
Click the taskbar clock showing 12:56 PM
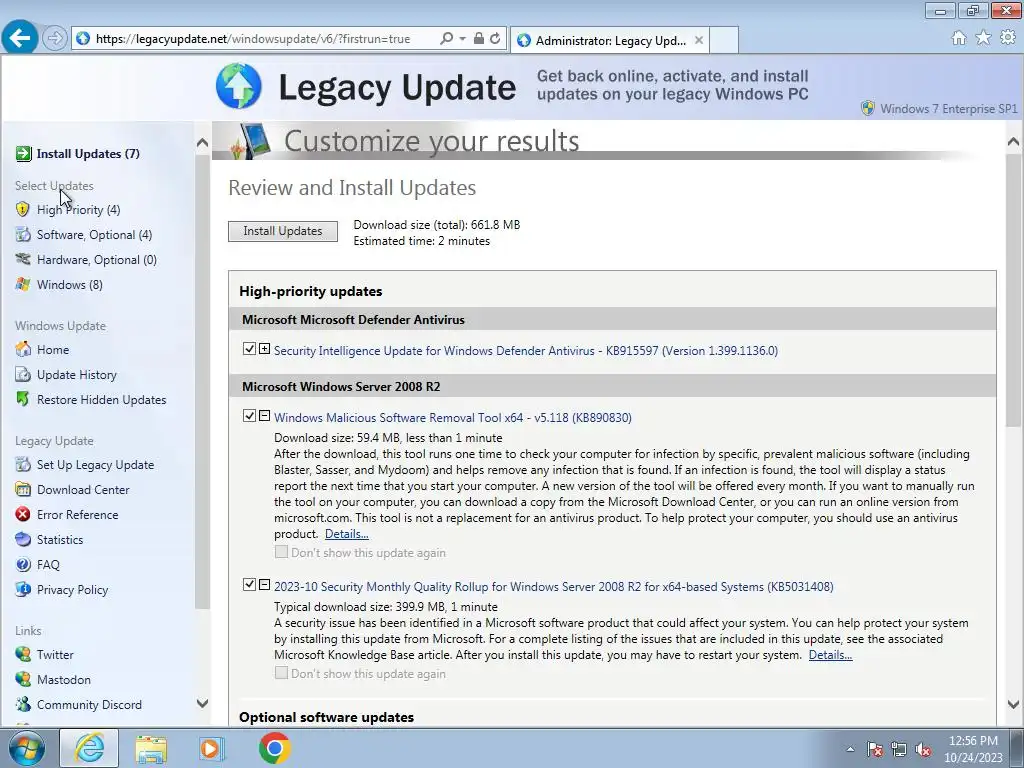(973, 749)
